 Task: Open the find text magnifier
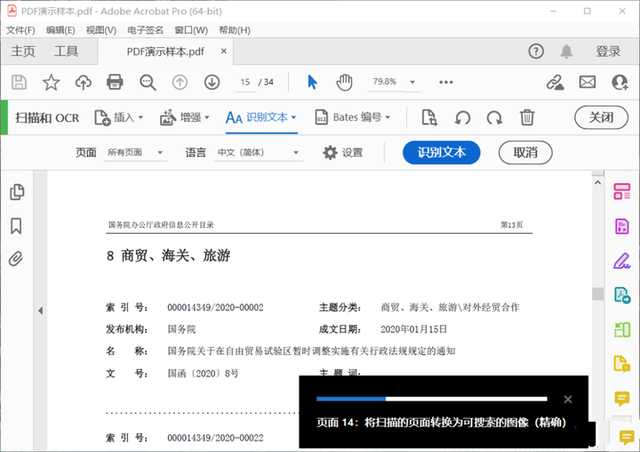click(147, 82)
